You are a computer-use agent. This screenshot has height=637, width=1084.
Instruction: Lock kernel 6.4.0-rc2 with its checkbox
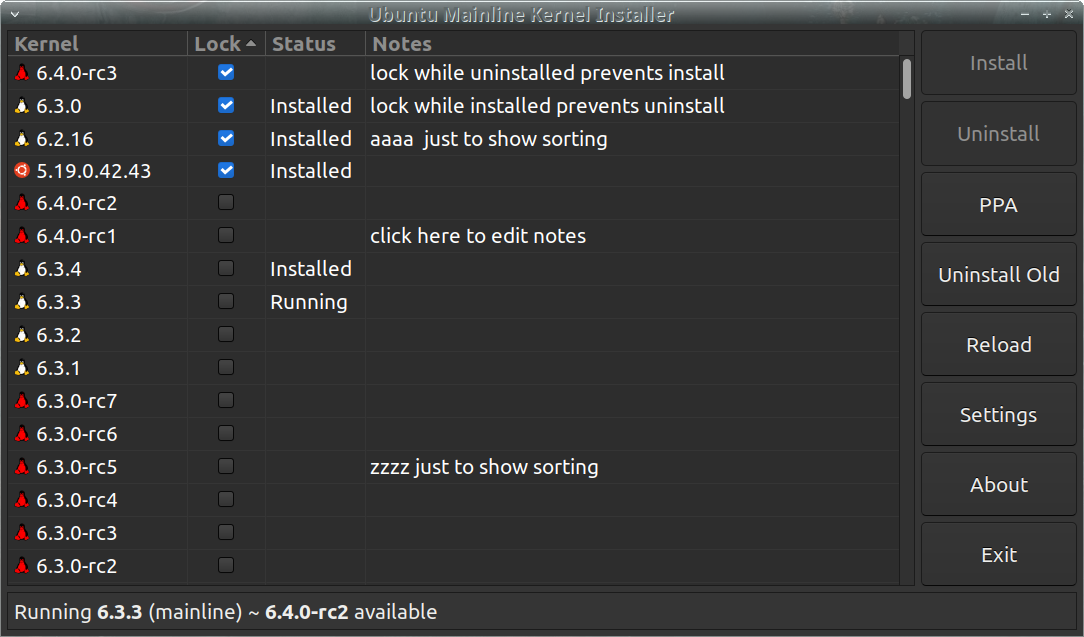226,202
